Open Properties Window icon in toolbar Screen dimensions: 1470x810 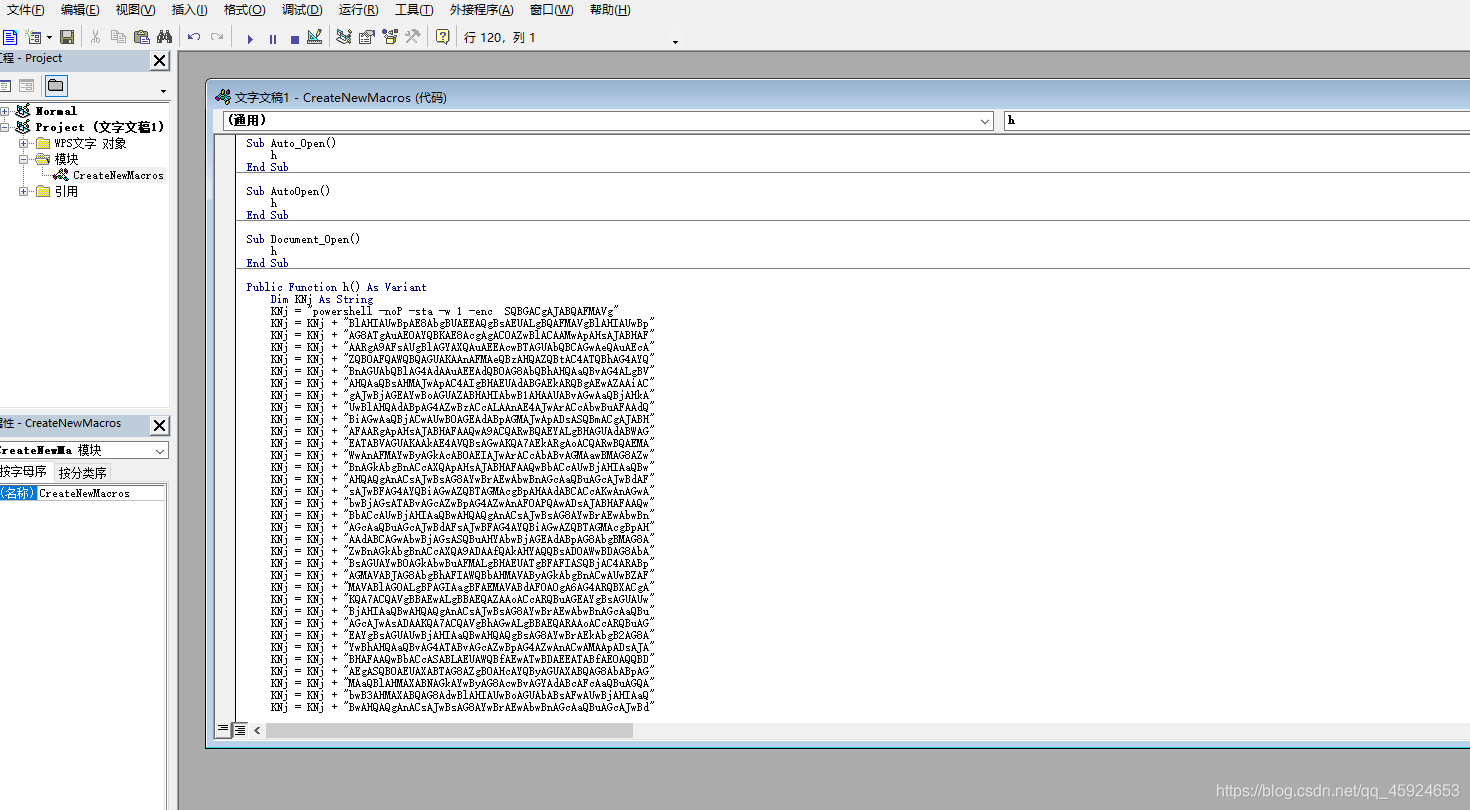(367, 37)
